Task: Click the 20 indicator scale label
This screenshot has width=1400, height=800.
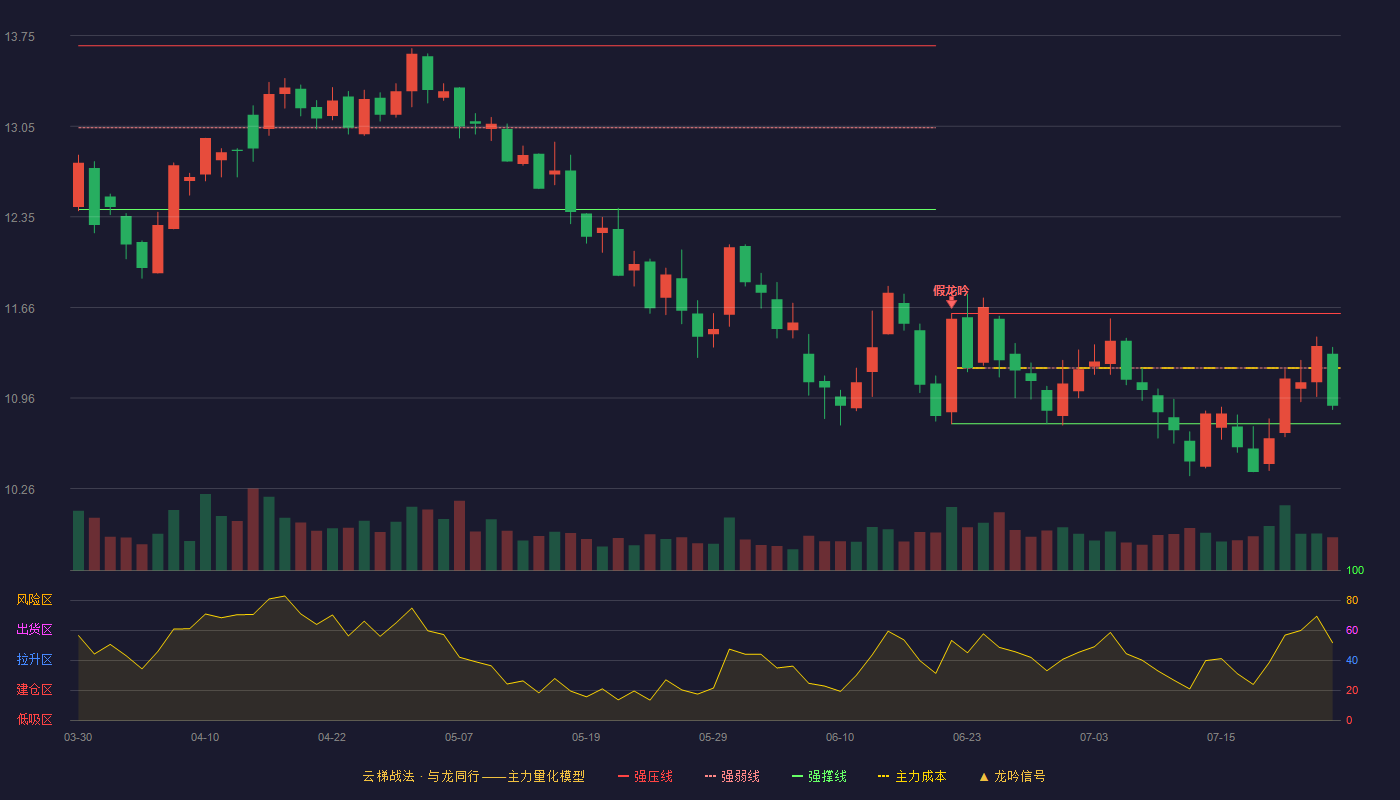Action: [1352, 690]
